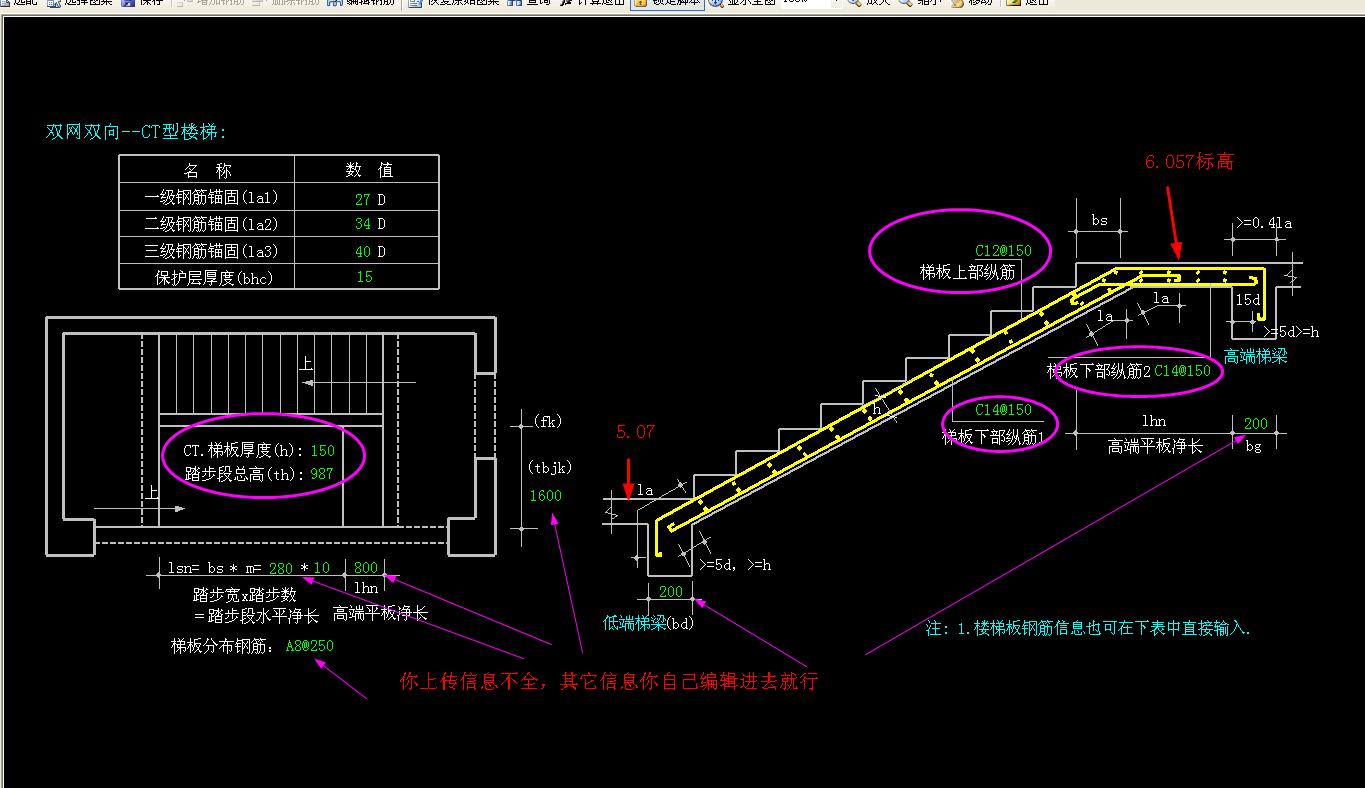Click the label 高端梯梁
Viewport: 1365px width, 788px height.
point(1255,356)
